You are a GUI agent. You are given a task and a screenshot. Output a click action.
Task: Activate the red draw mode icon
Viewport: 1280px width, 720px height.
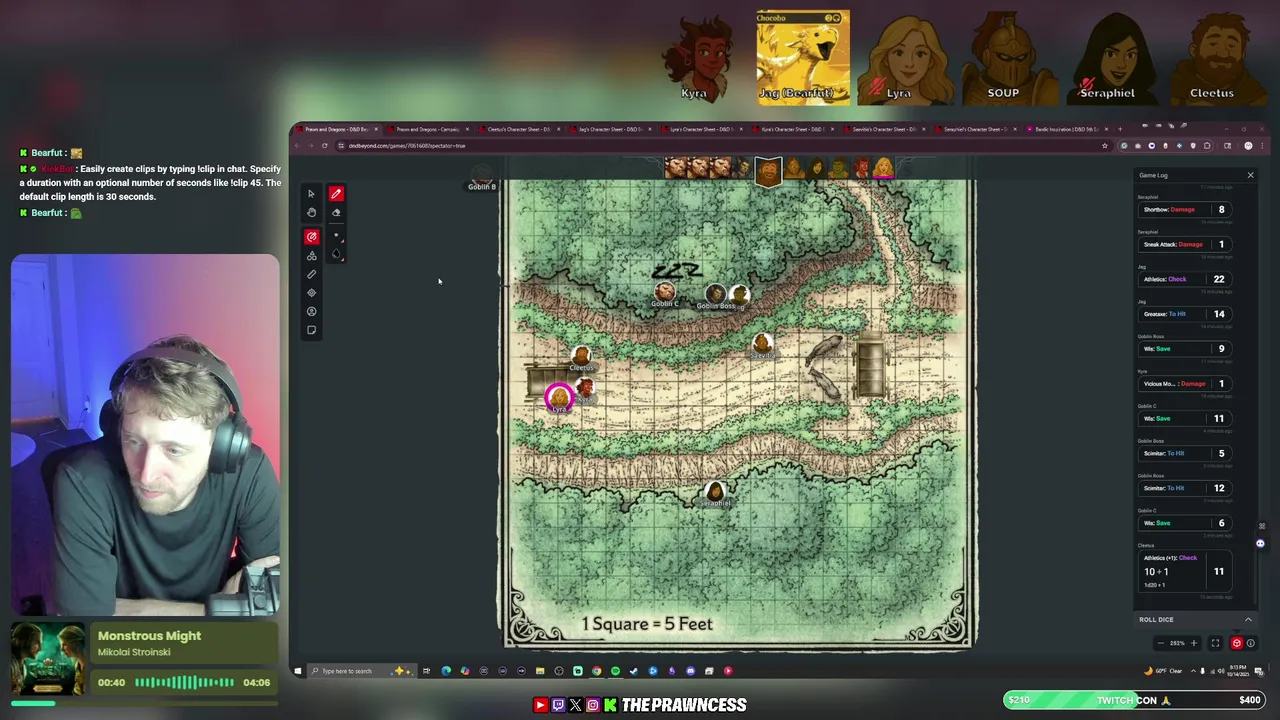coord(311,237)
